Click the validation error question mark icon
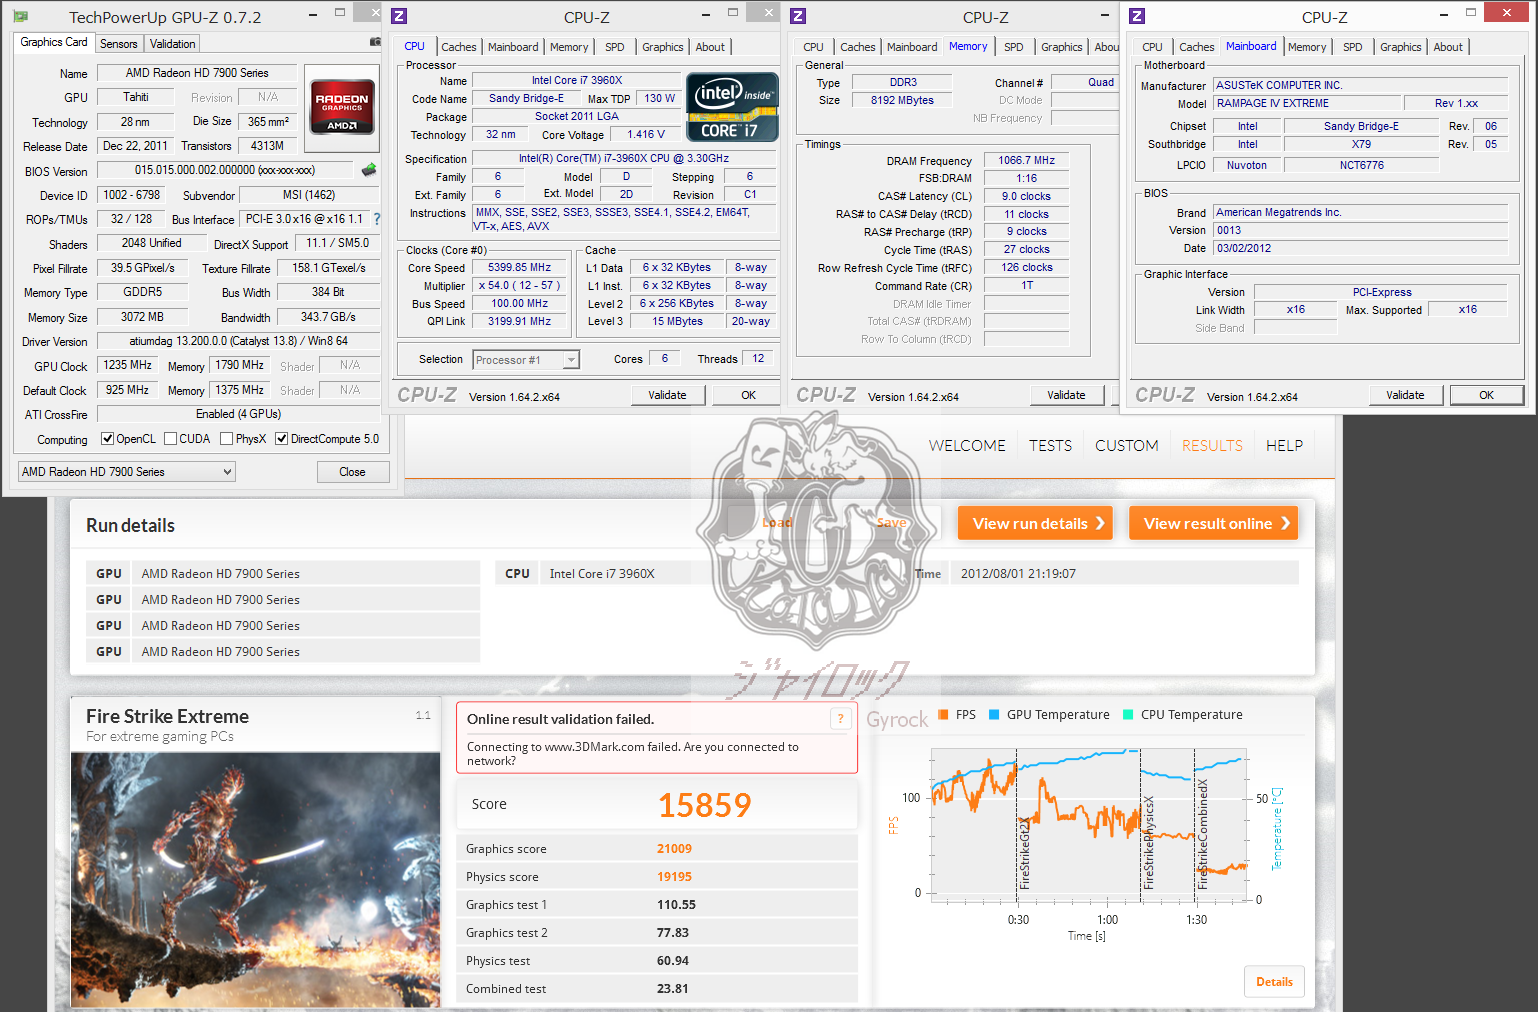Image resolution: width=1538 pixels, height=1012 pixels. point(840,719)
